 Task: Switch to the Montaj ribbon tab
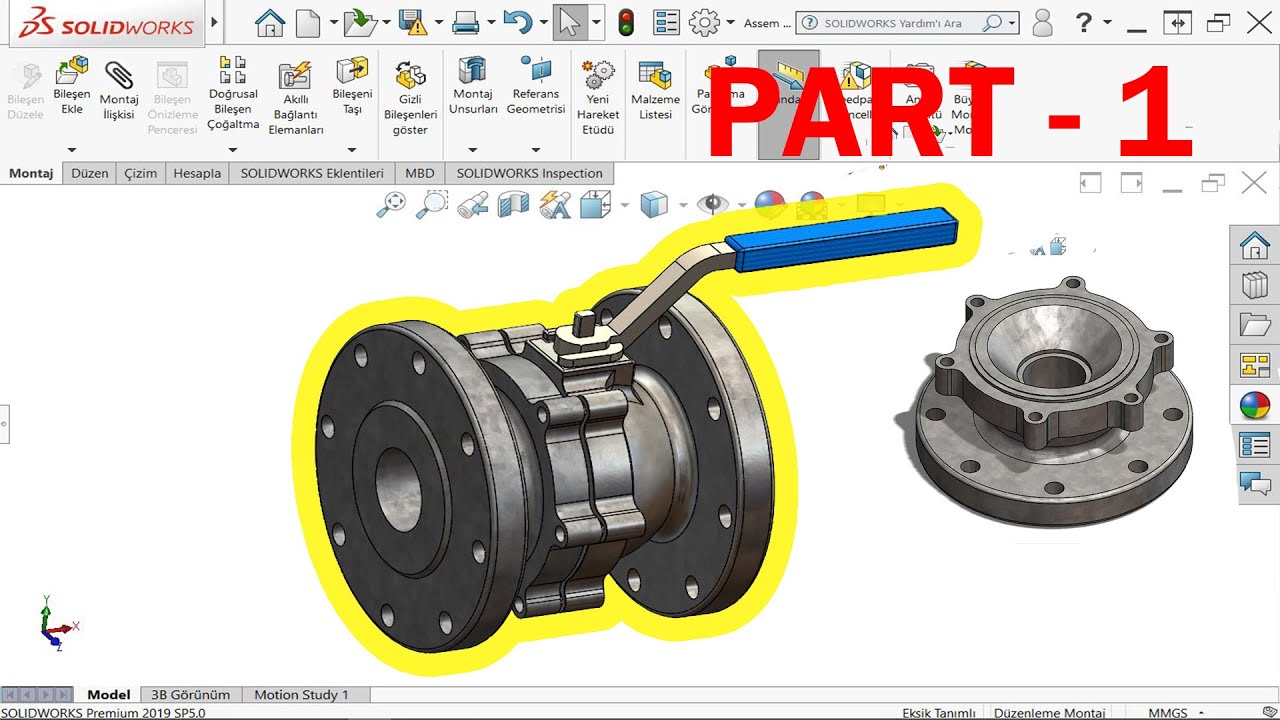(x=31, y=173)
